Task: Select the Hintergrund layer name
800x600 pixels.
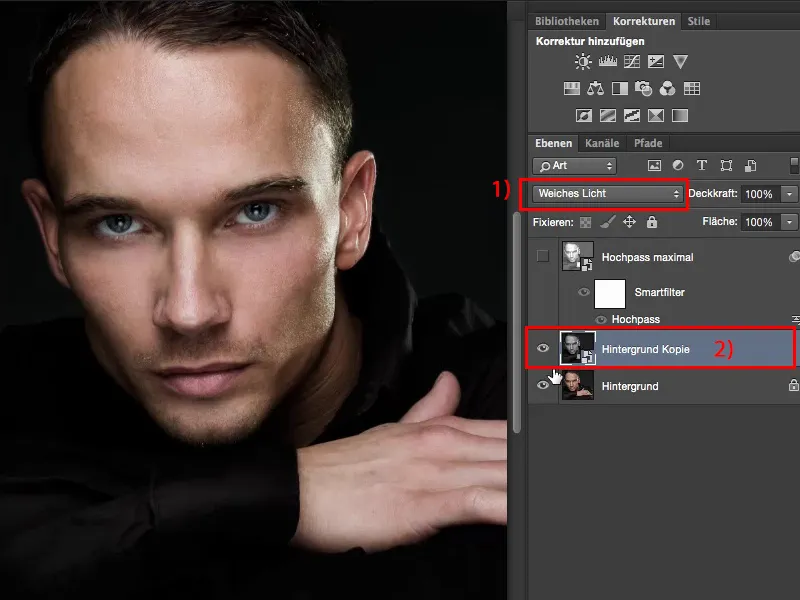Action: (x=630, y=386)
